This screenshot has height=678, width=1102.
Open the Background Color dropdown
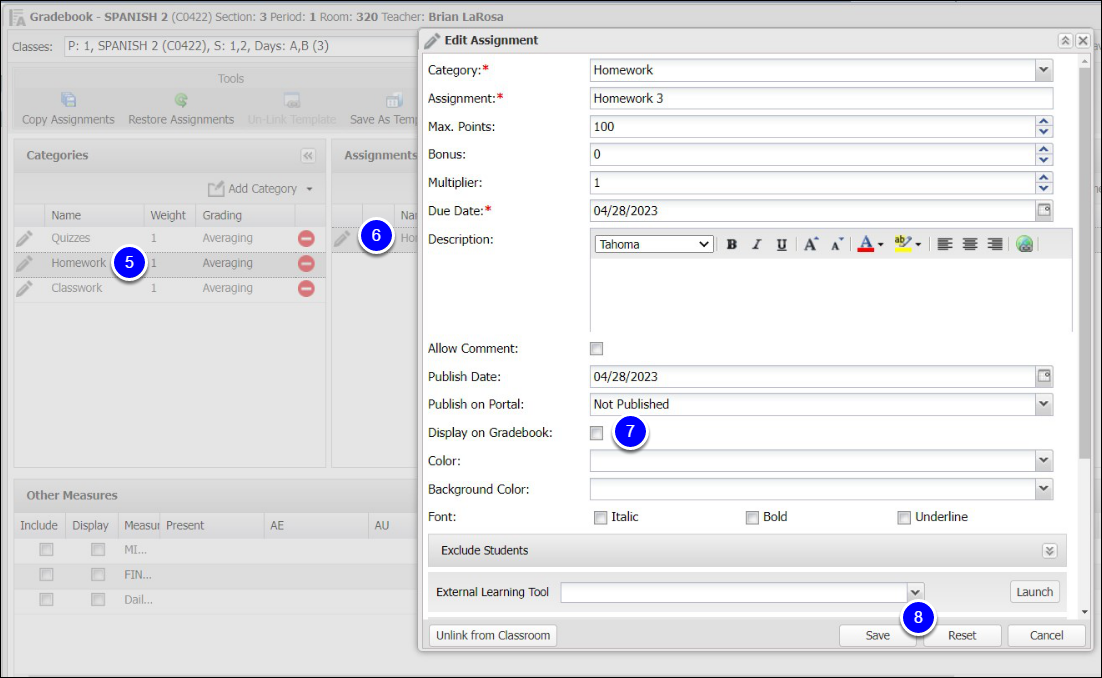tap(1044, 488)
